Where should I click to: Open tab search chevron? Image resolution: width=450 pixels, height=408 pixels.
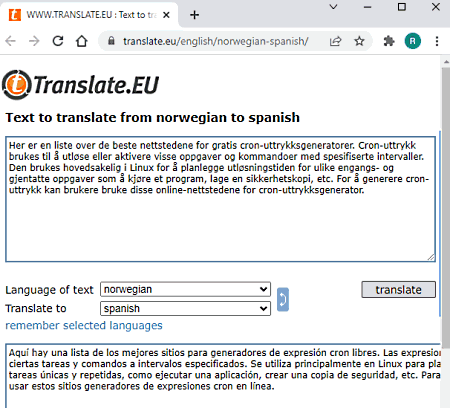(x=333, y=7)
